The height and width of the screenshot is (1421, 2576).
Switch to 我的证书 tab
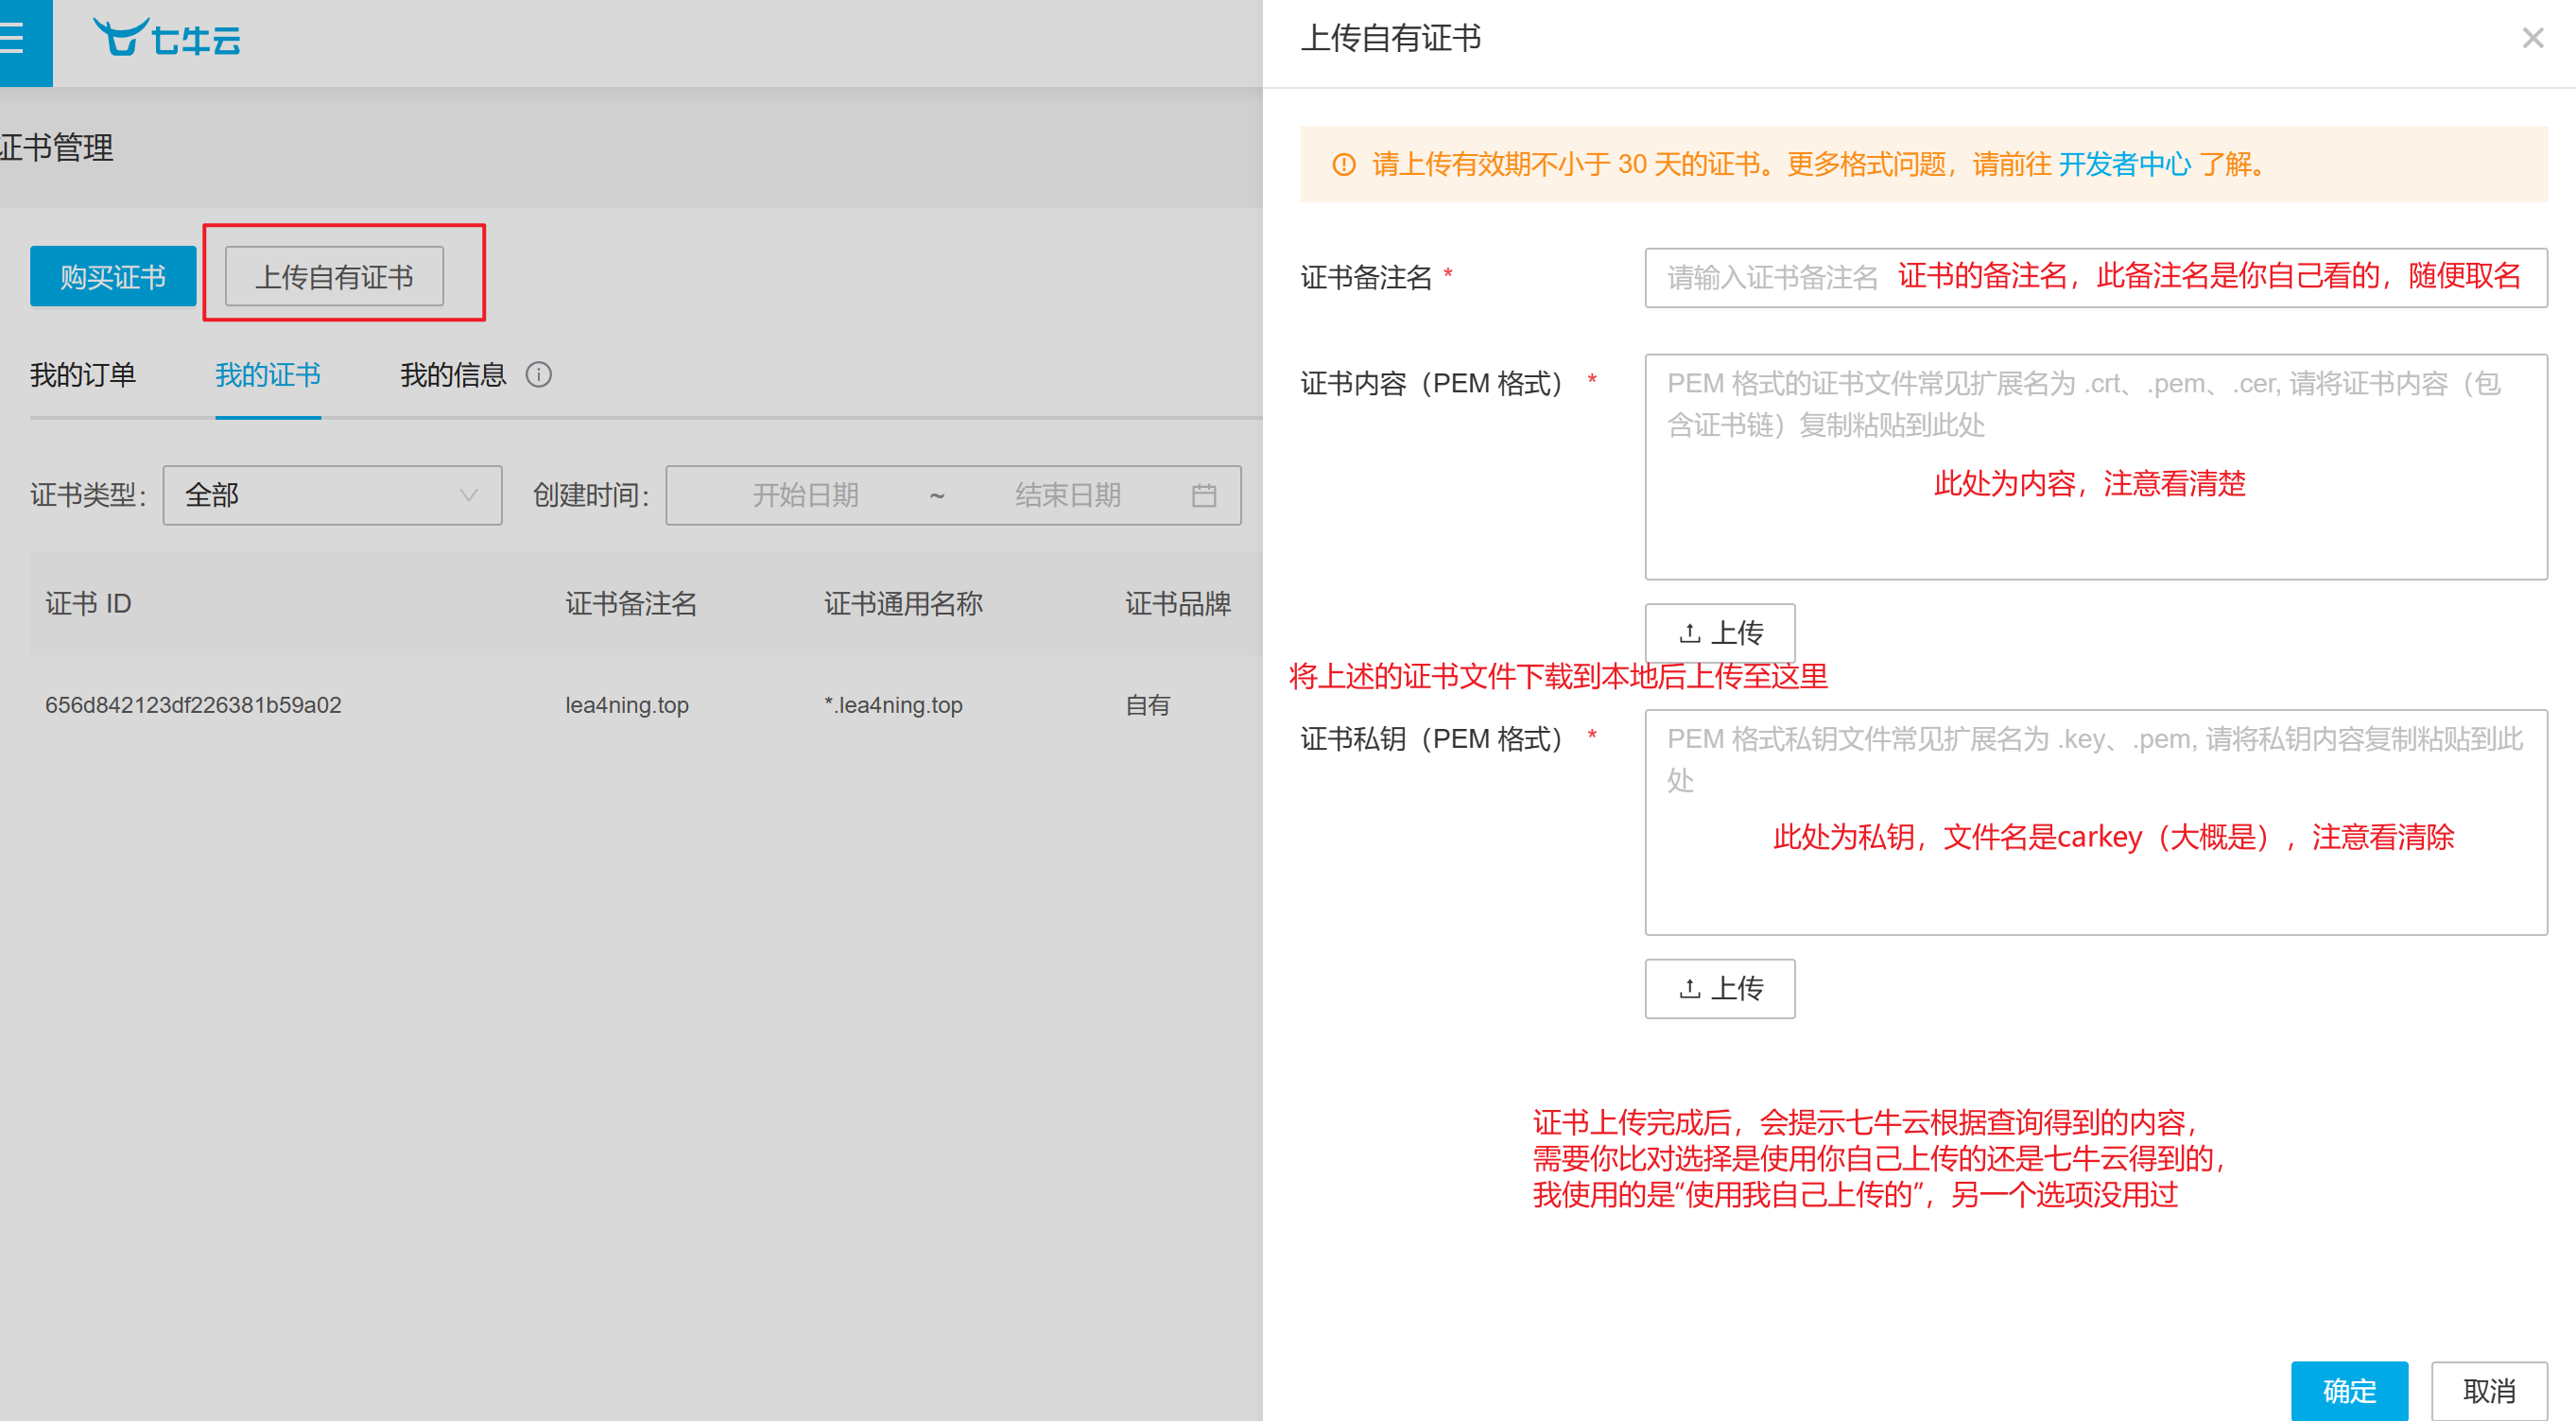click(268, 375)
